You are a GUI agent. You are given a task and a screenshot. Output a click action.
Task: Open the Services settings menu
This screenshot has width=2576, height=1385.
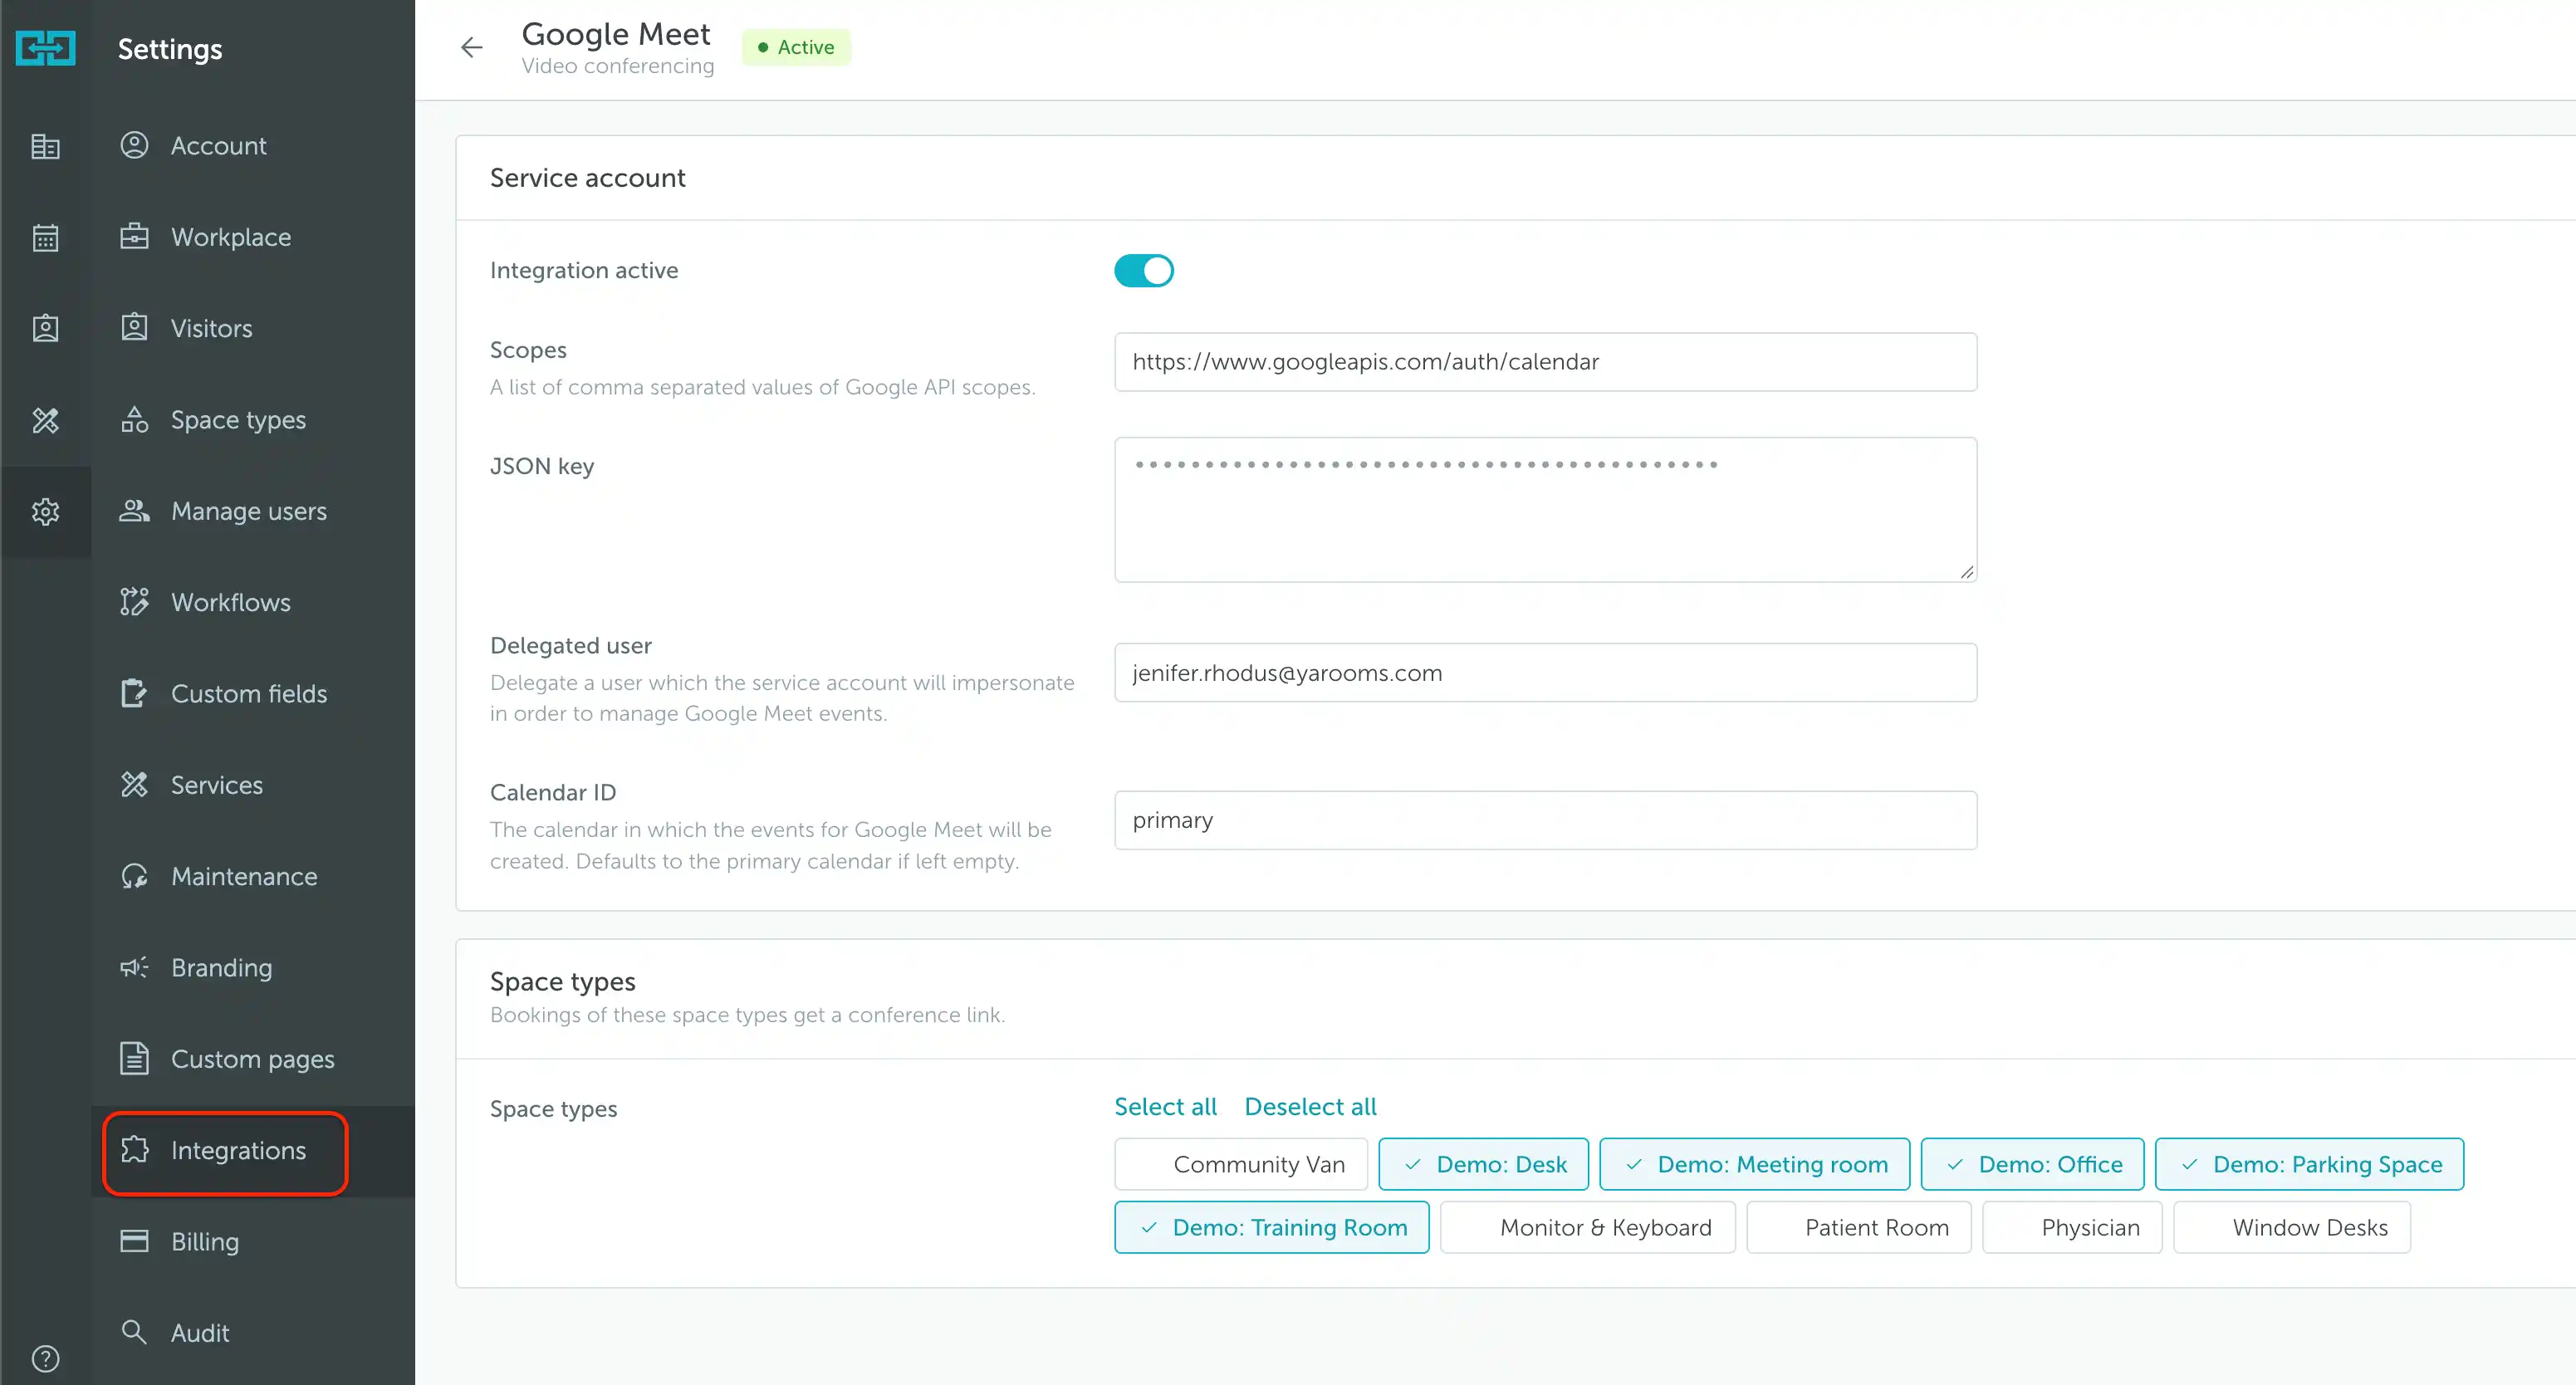pos(253,785)
